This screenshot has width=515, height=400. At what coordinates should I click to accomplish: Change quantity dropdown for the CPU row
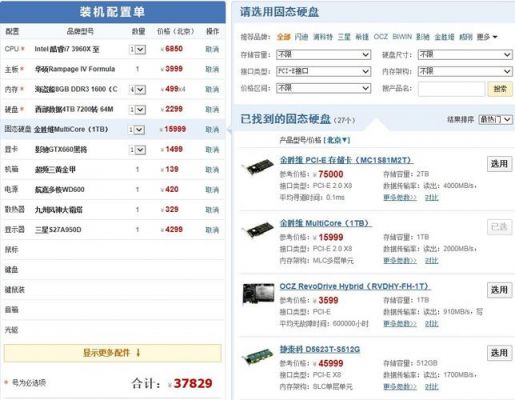pyautogui.click(x=137, y=50)
